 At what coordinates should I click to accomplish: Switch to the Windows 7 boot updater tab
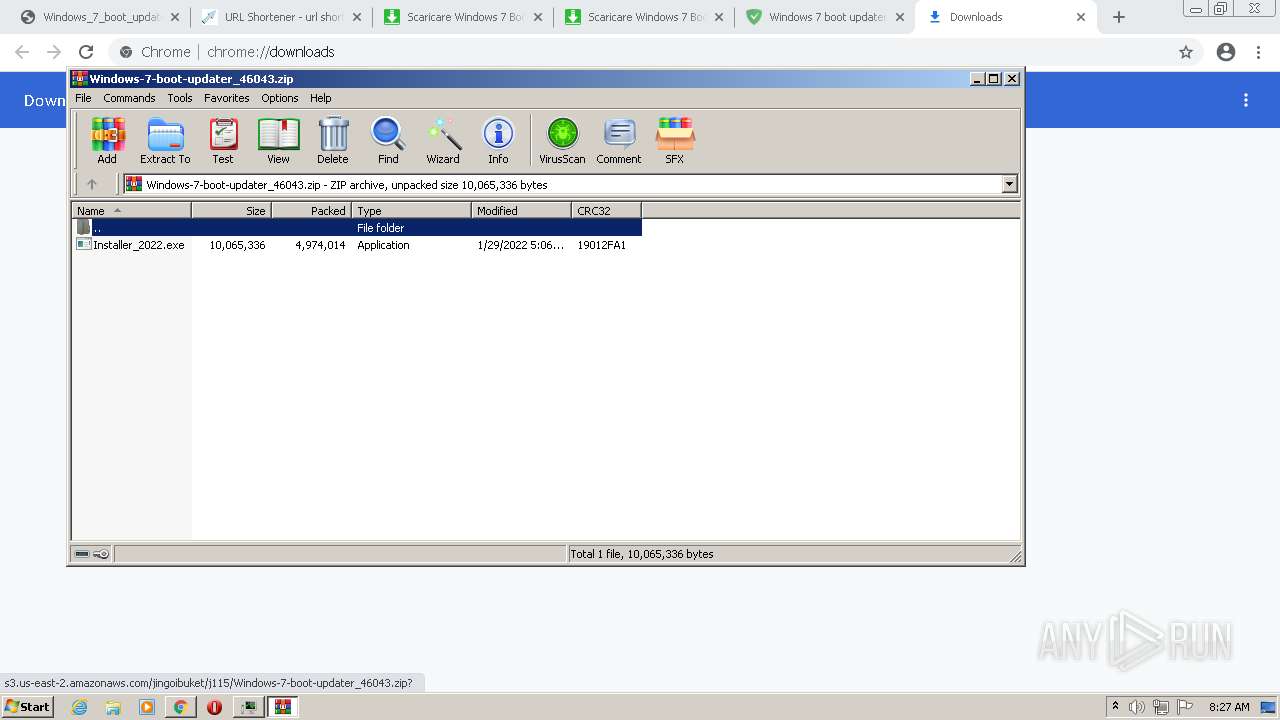[826, 17]
